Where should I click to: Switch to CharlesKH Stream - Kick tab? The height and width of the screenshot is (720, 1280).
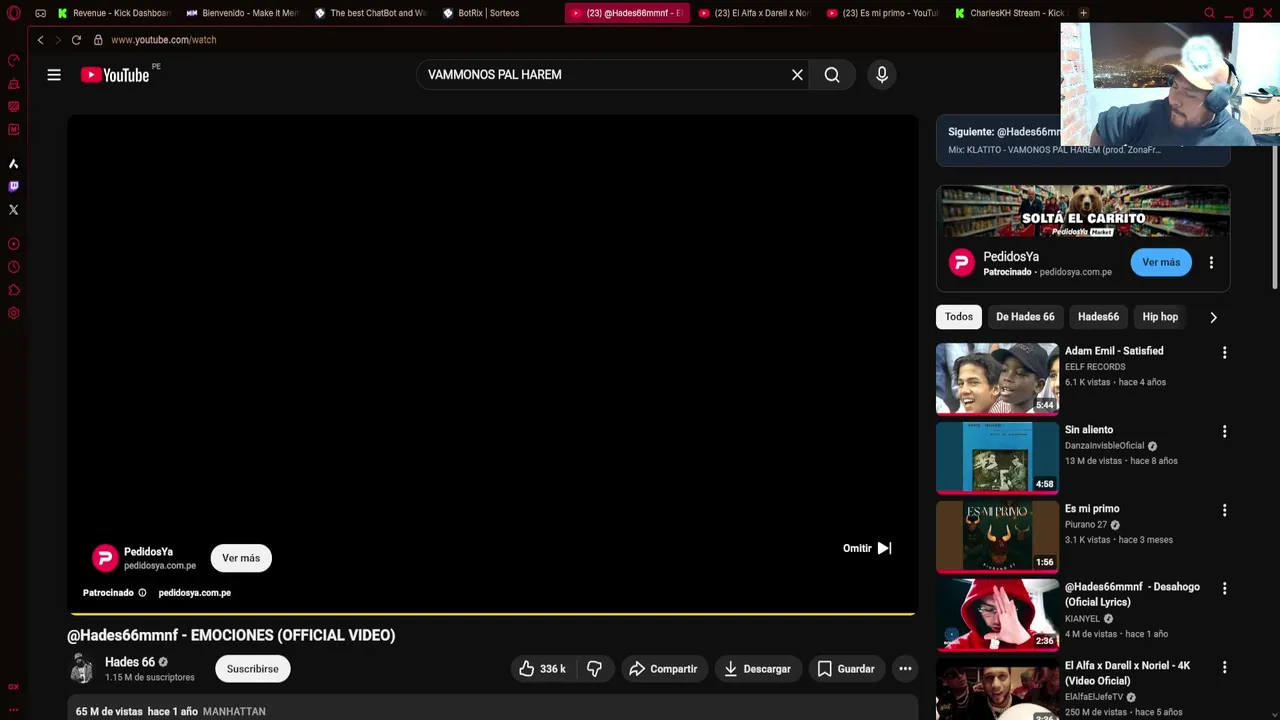coord(1011,13)
